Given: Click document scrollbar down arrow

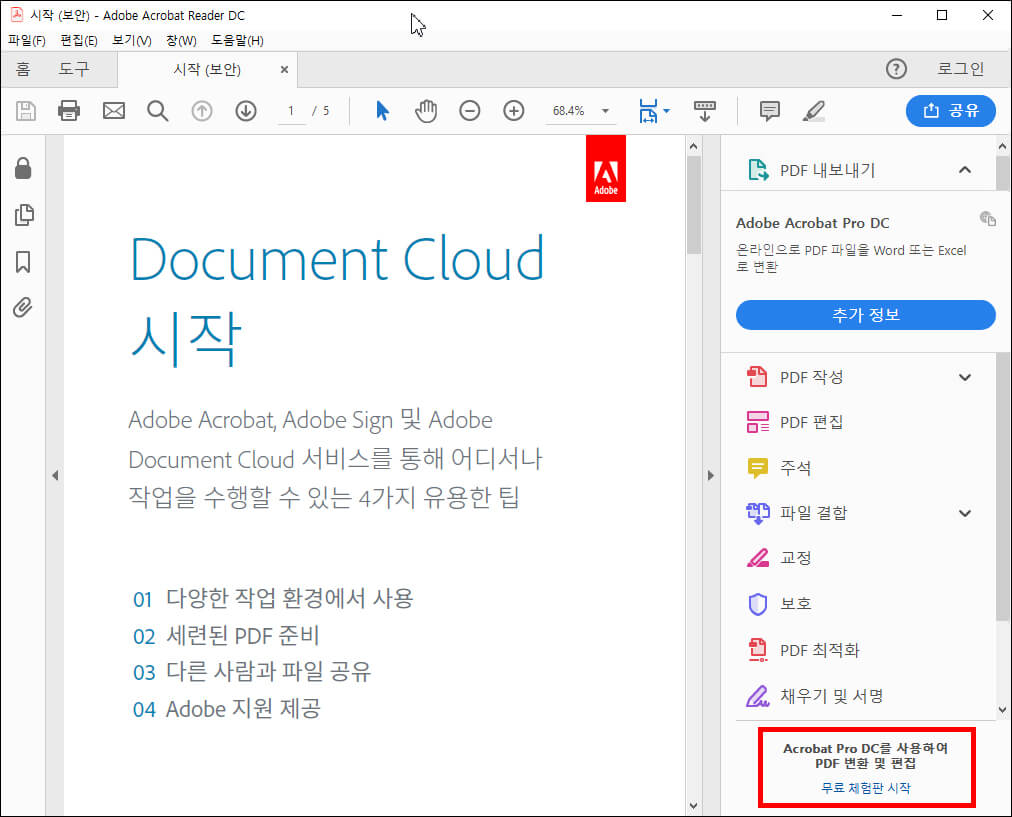Looking at the screenshot, I should (694, 806).
